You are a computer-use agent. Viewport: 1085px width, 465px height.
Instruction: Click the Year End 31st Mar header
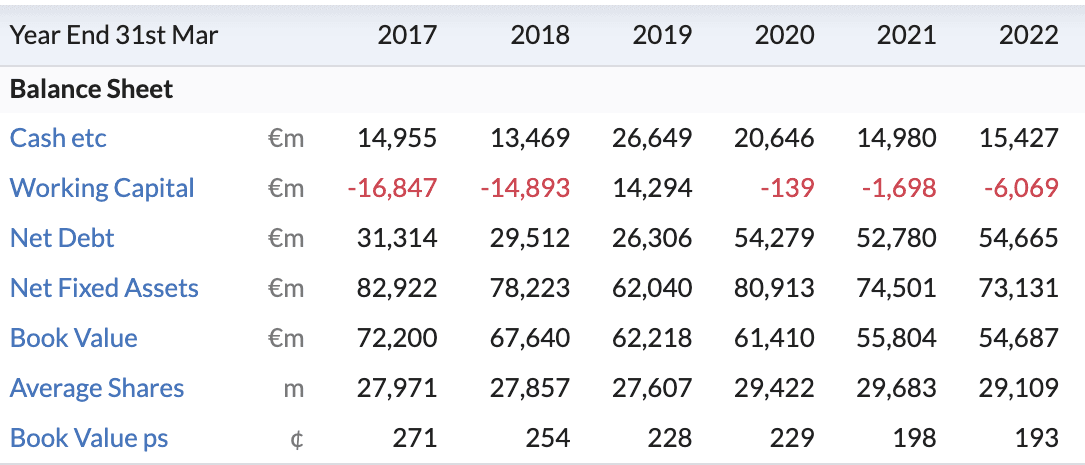coord(114,35)
